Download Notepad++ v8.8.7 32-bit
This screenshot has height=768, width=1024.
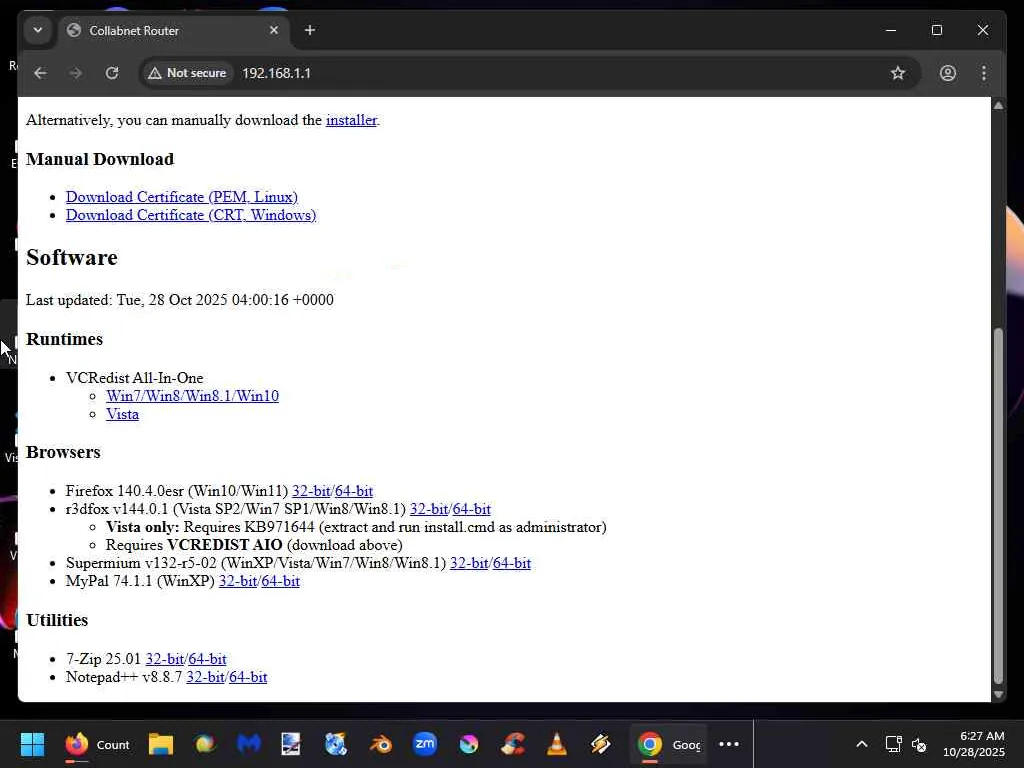pos(205,677)
